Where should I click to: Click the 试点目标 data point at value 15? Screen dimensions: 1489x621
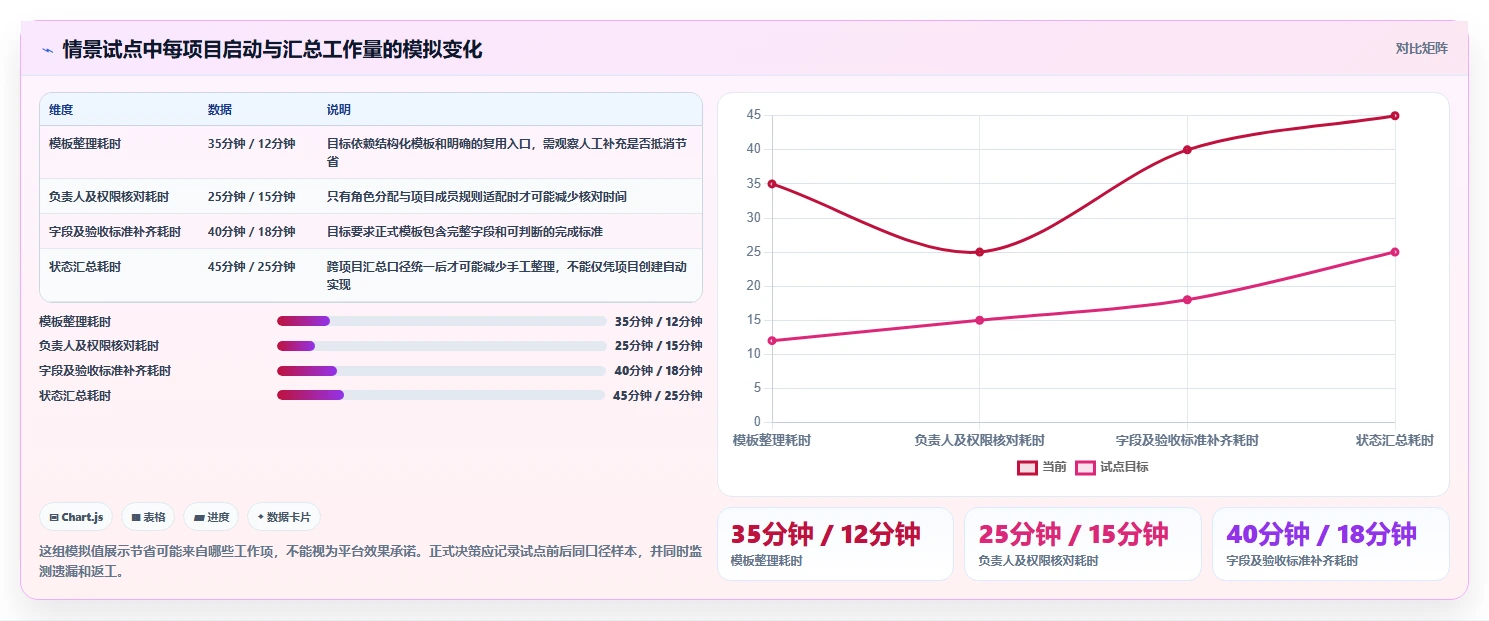pos(980,320)
